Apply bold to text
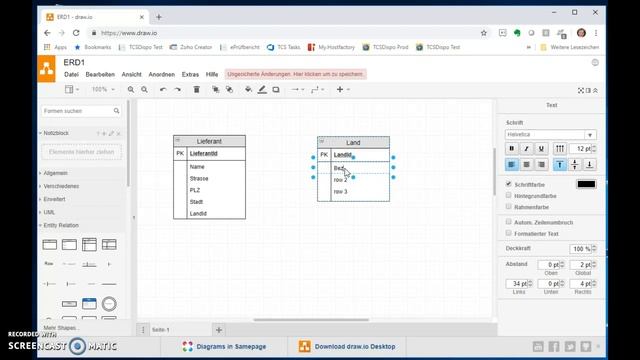640x360 pixels. (512, 149)
